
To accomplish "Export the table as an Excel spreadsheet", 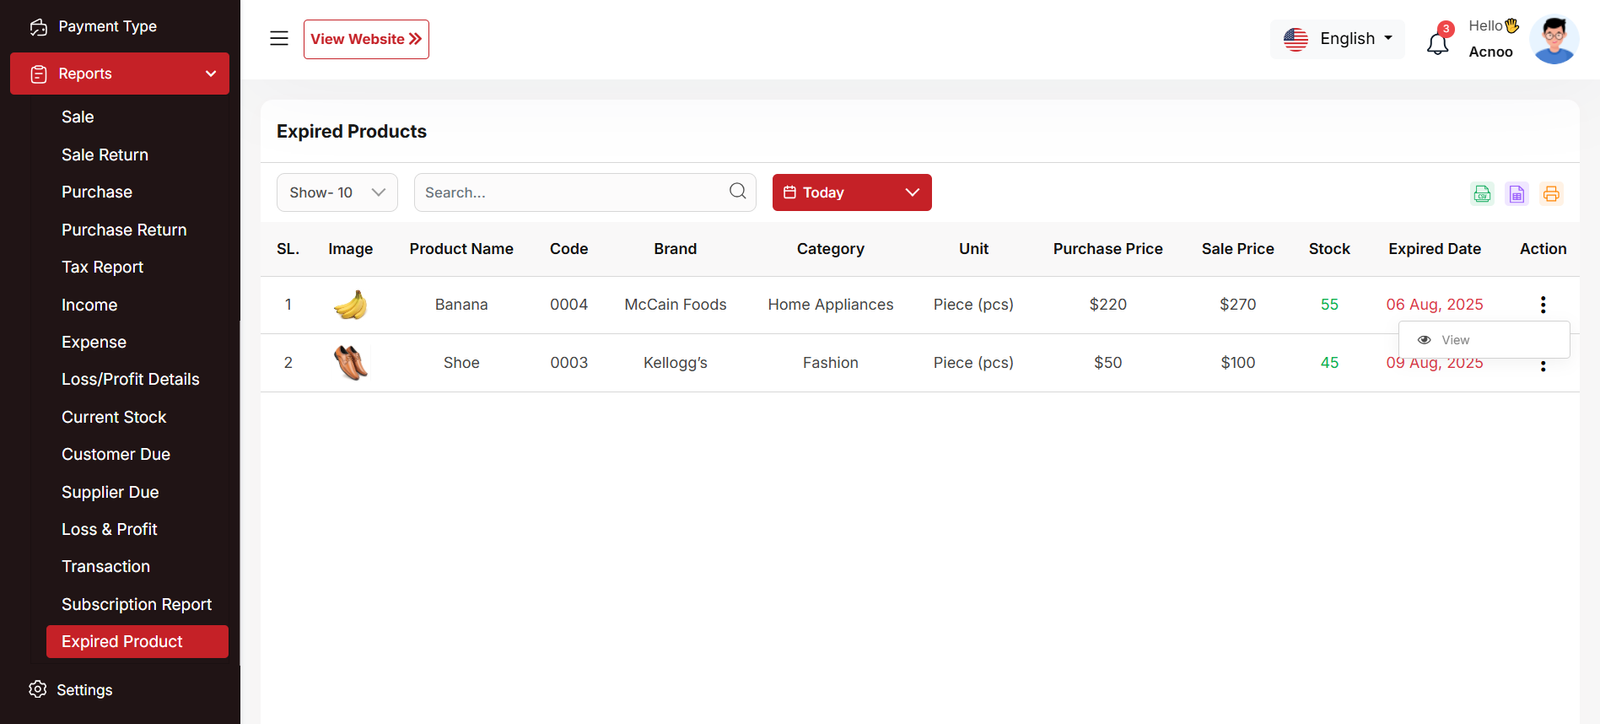I will (1517, 194).
